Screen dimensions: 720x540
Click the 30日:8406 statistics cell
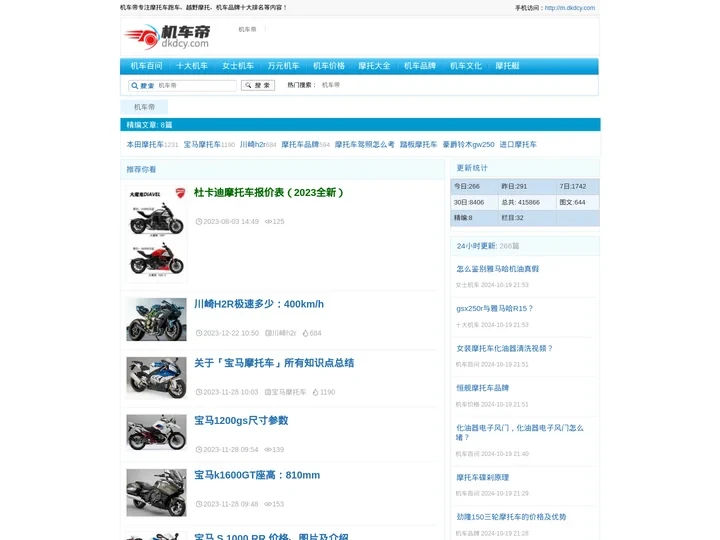(x=474, y=202)
